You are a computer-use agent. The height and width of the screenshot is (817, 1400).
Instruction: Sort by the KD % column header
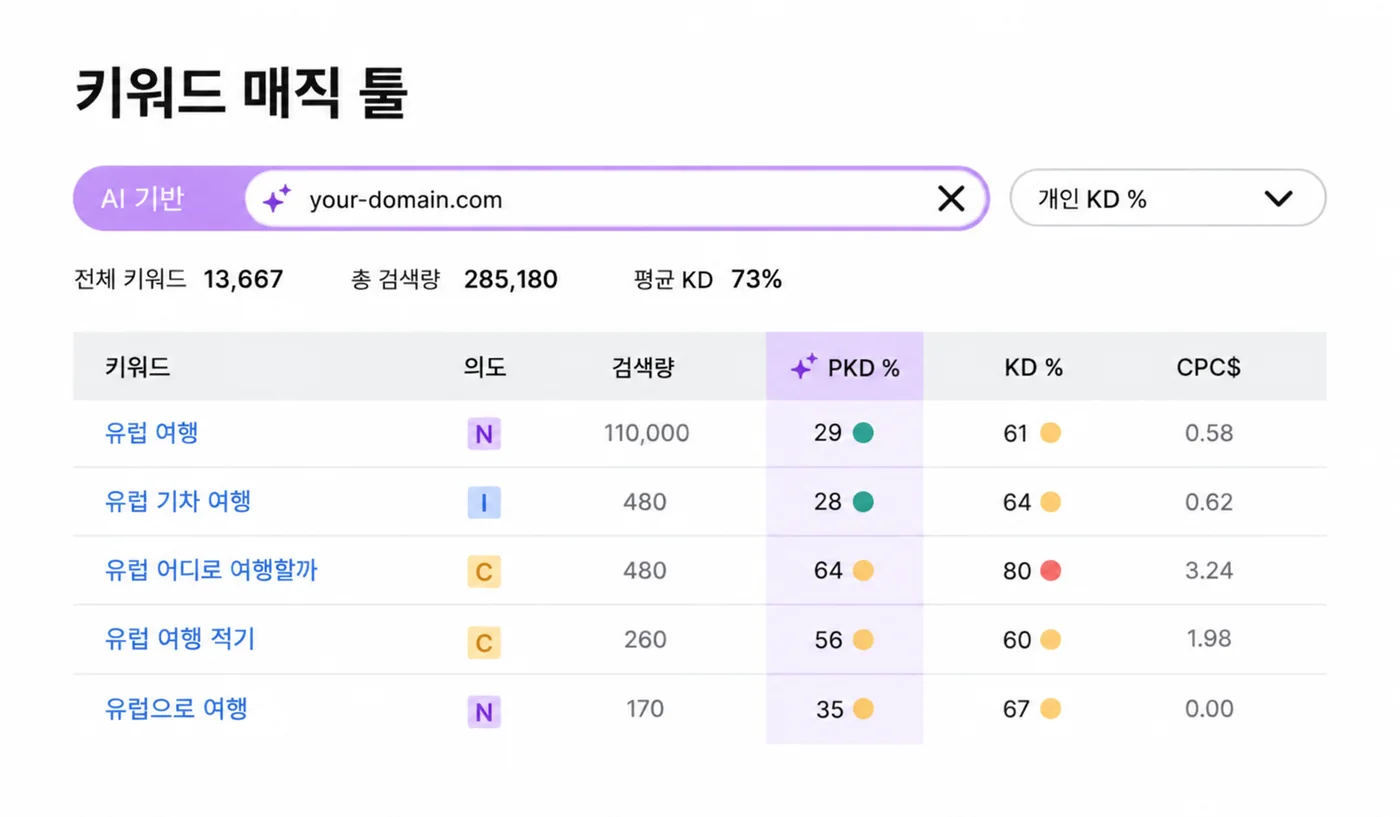coord(1033,368)
